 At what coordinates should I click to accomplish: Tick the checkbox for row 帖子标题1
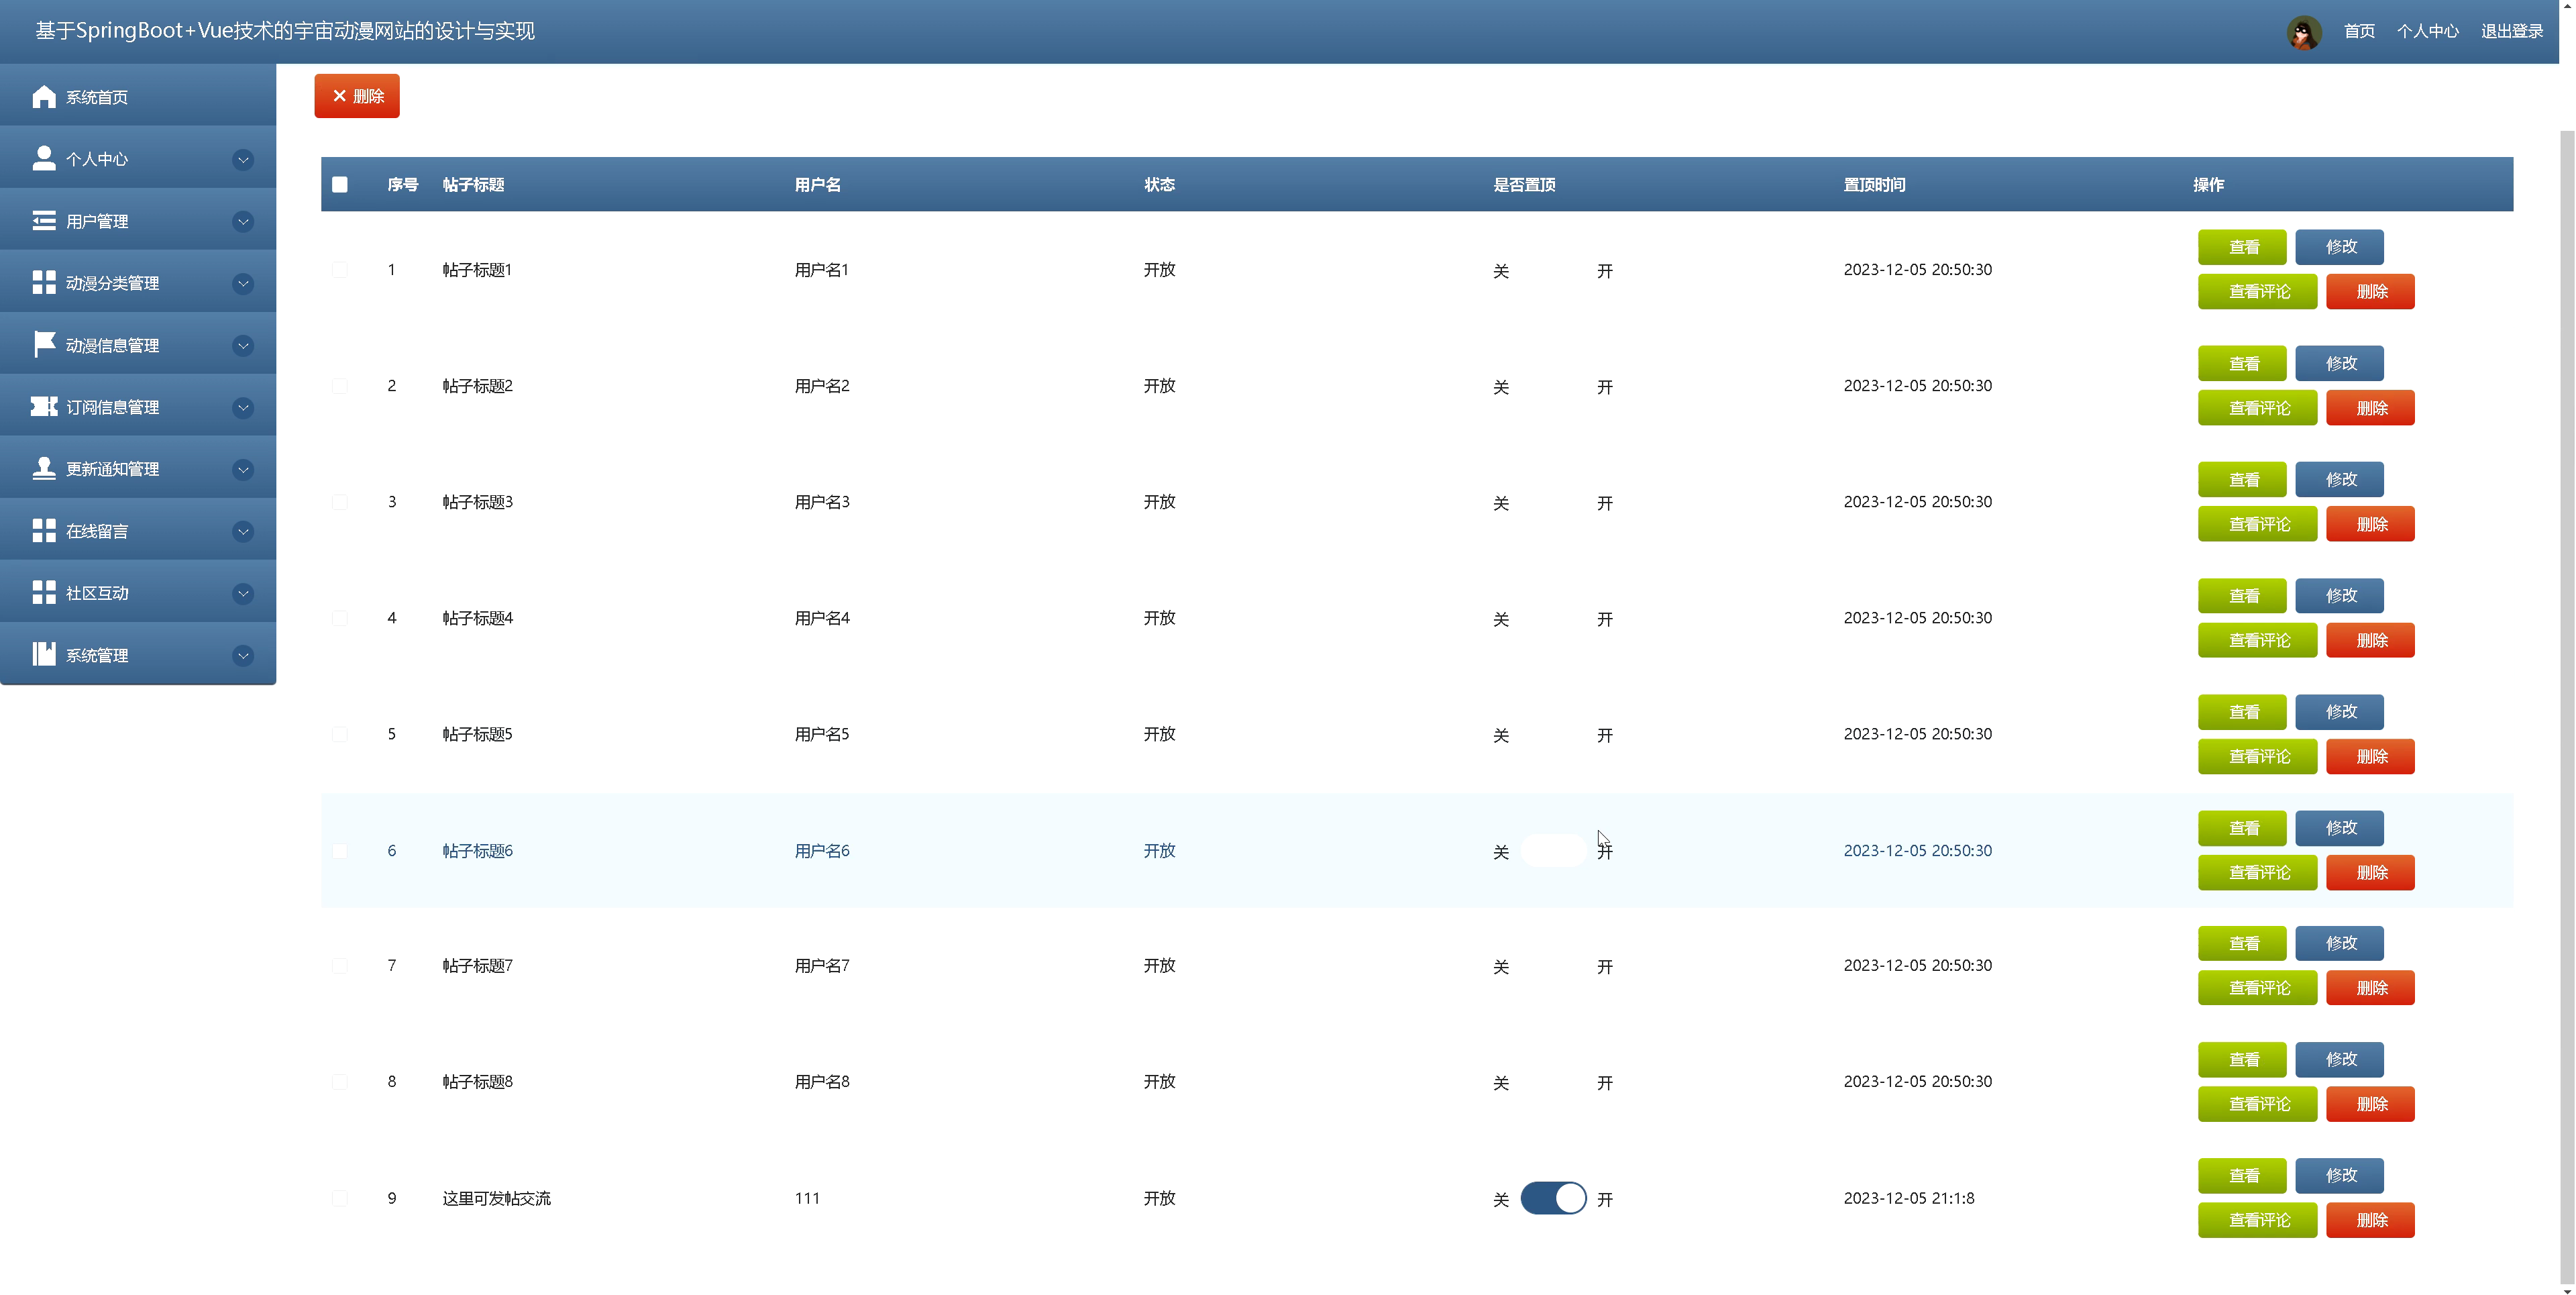[340, 270]
